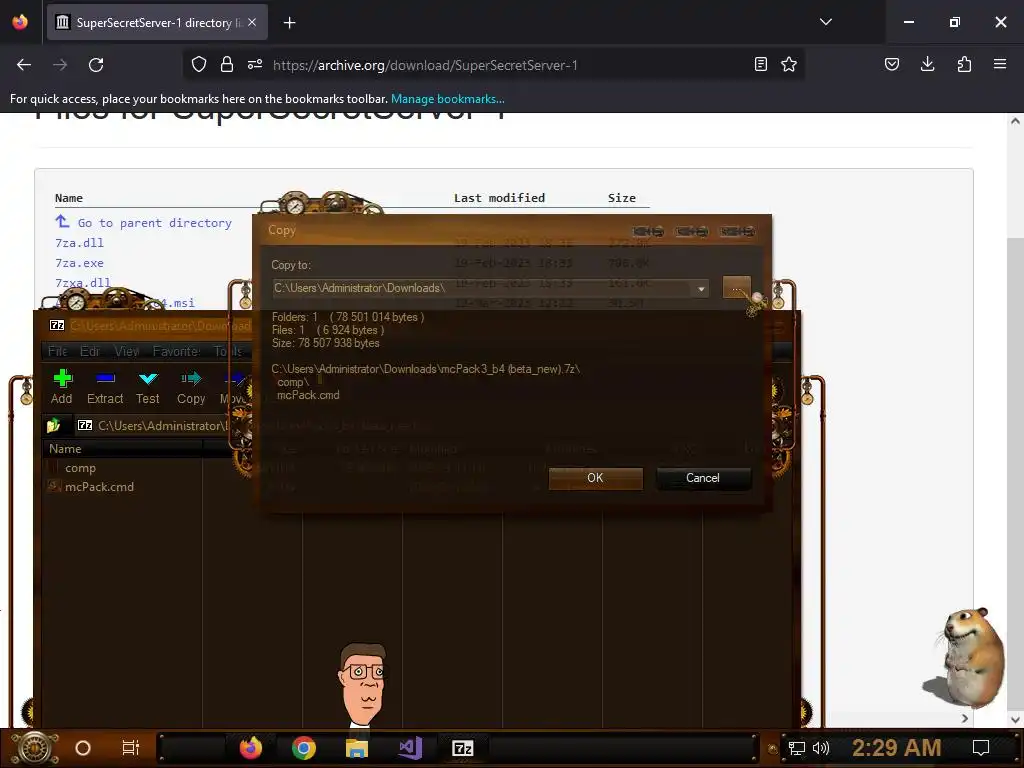1024x768 pixels.
Task: Click the page vertical scrollbar up arrow
Action: point(1016,121)
